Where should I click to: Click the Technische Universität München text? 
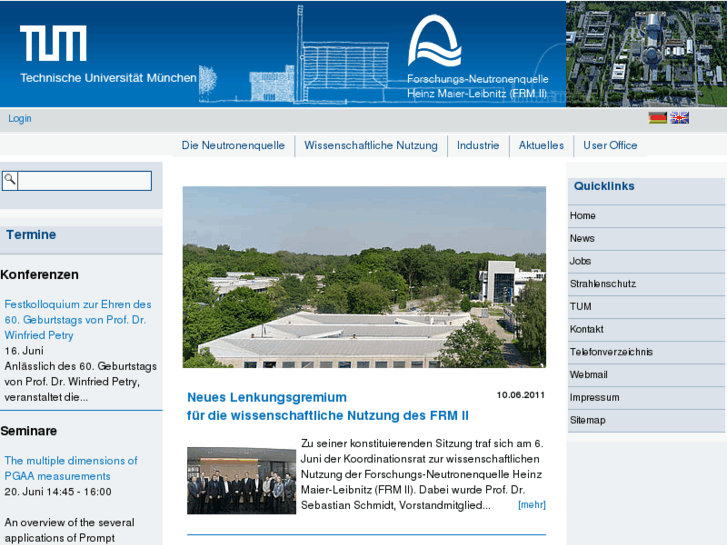point(108,78)
